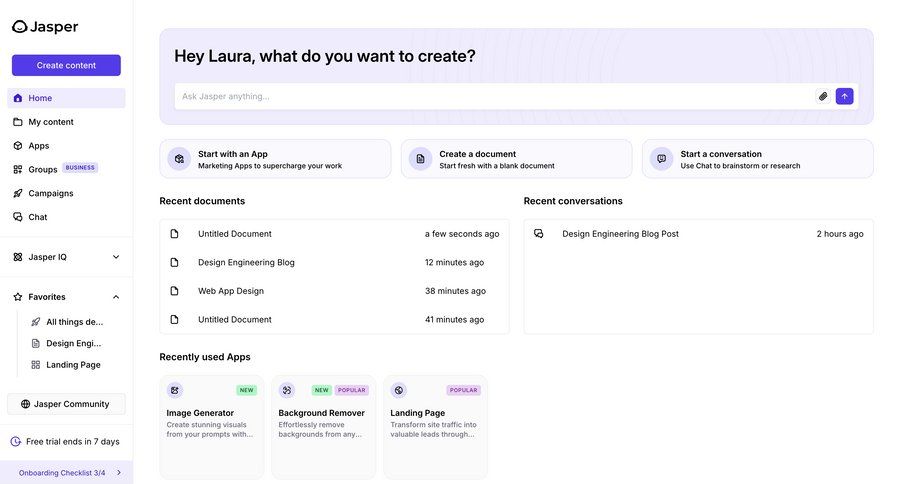
Task: Open My content in sidebar
Action: pos(66,122)
